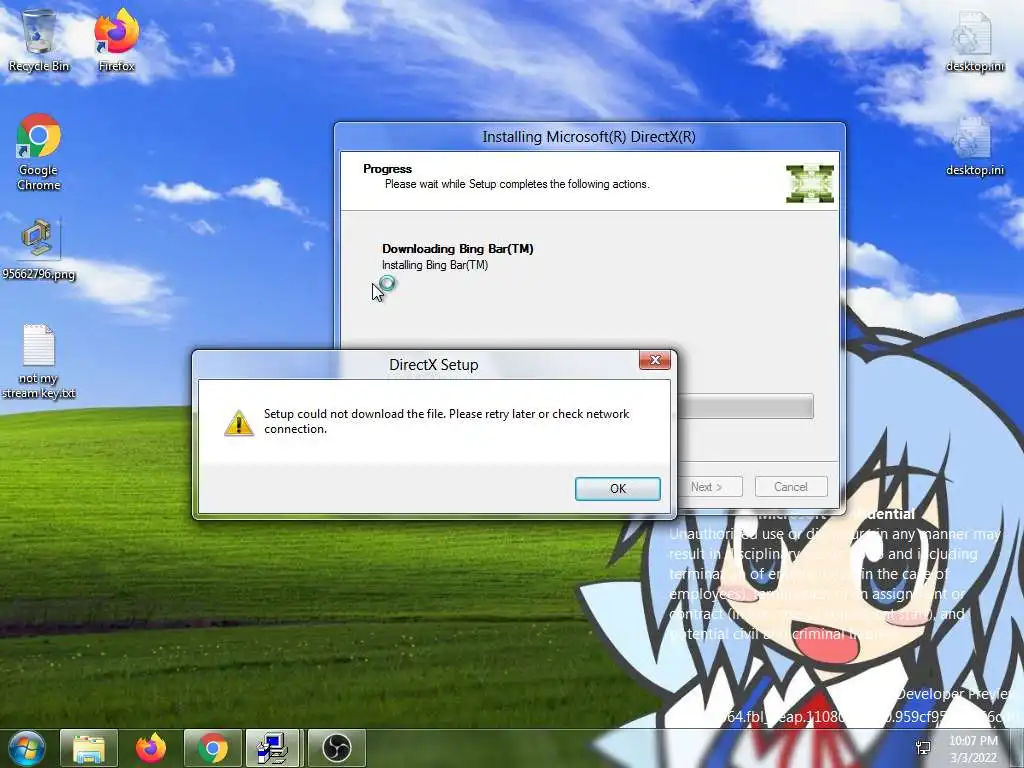The image size is (1024, 768).
Task: Click the 'Progress' heading in the installer
Action: pyautogui.click(x=387, y=168)
